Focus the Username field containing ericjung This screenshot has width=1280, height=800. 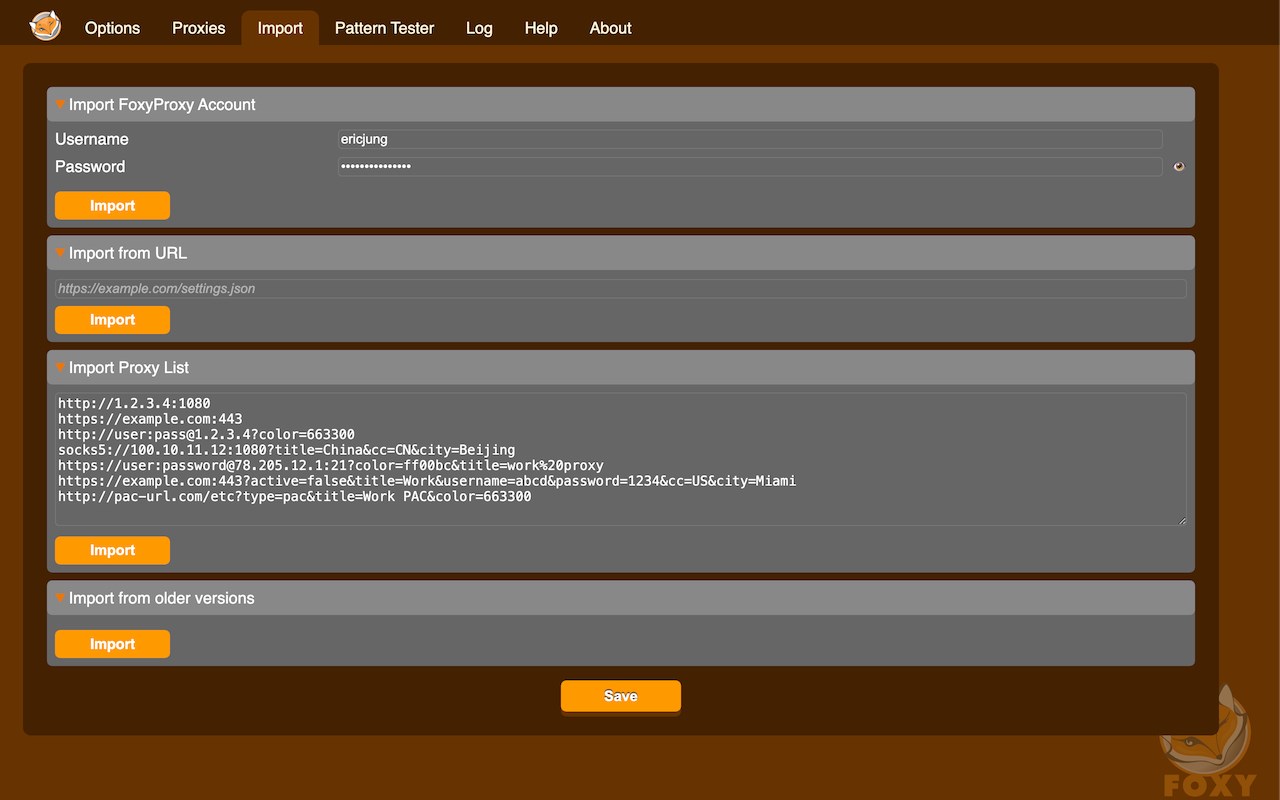click(750, 139)
